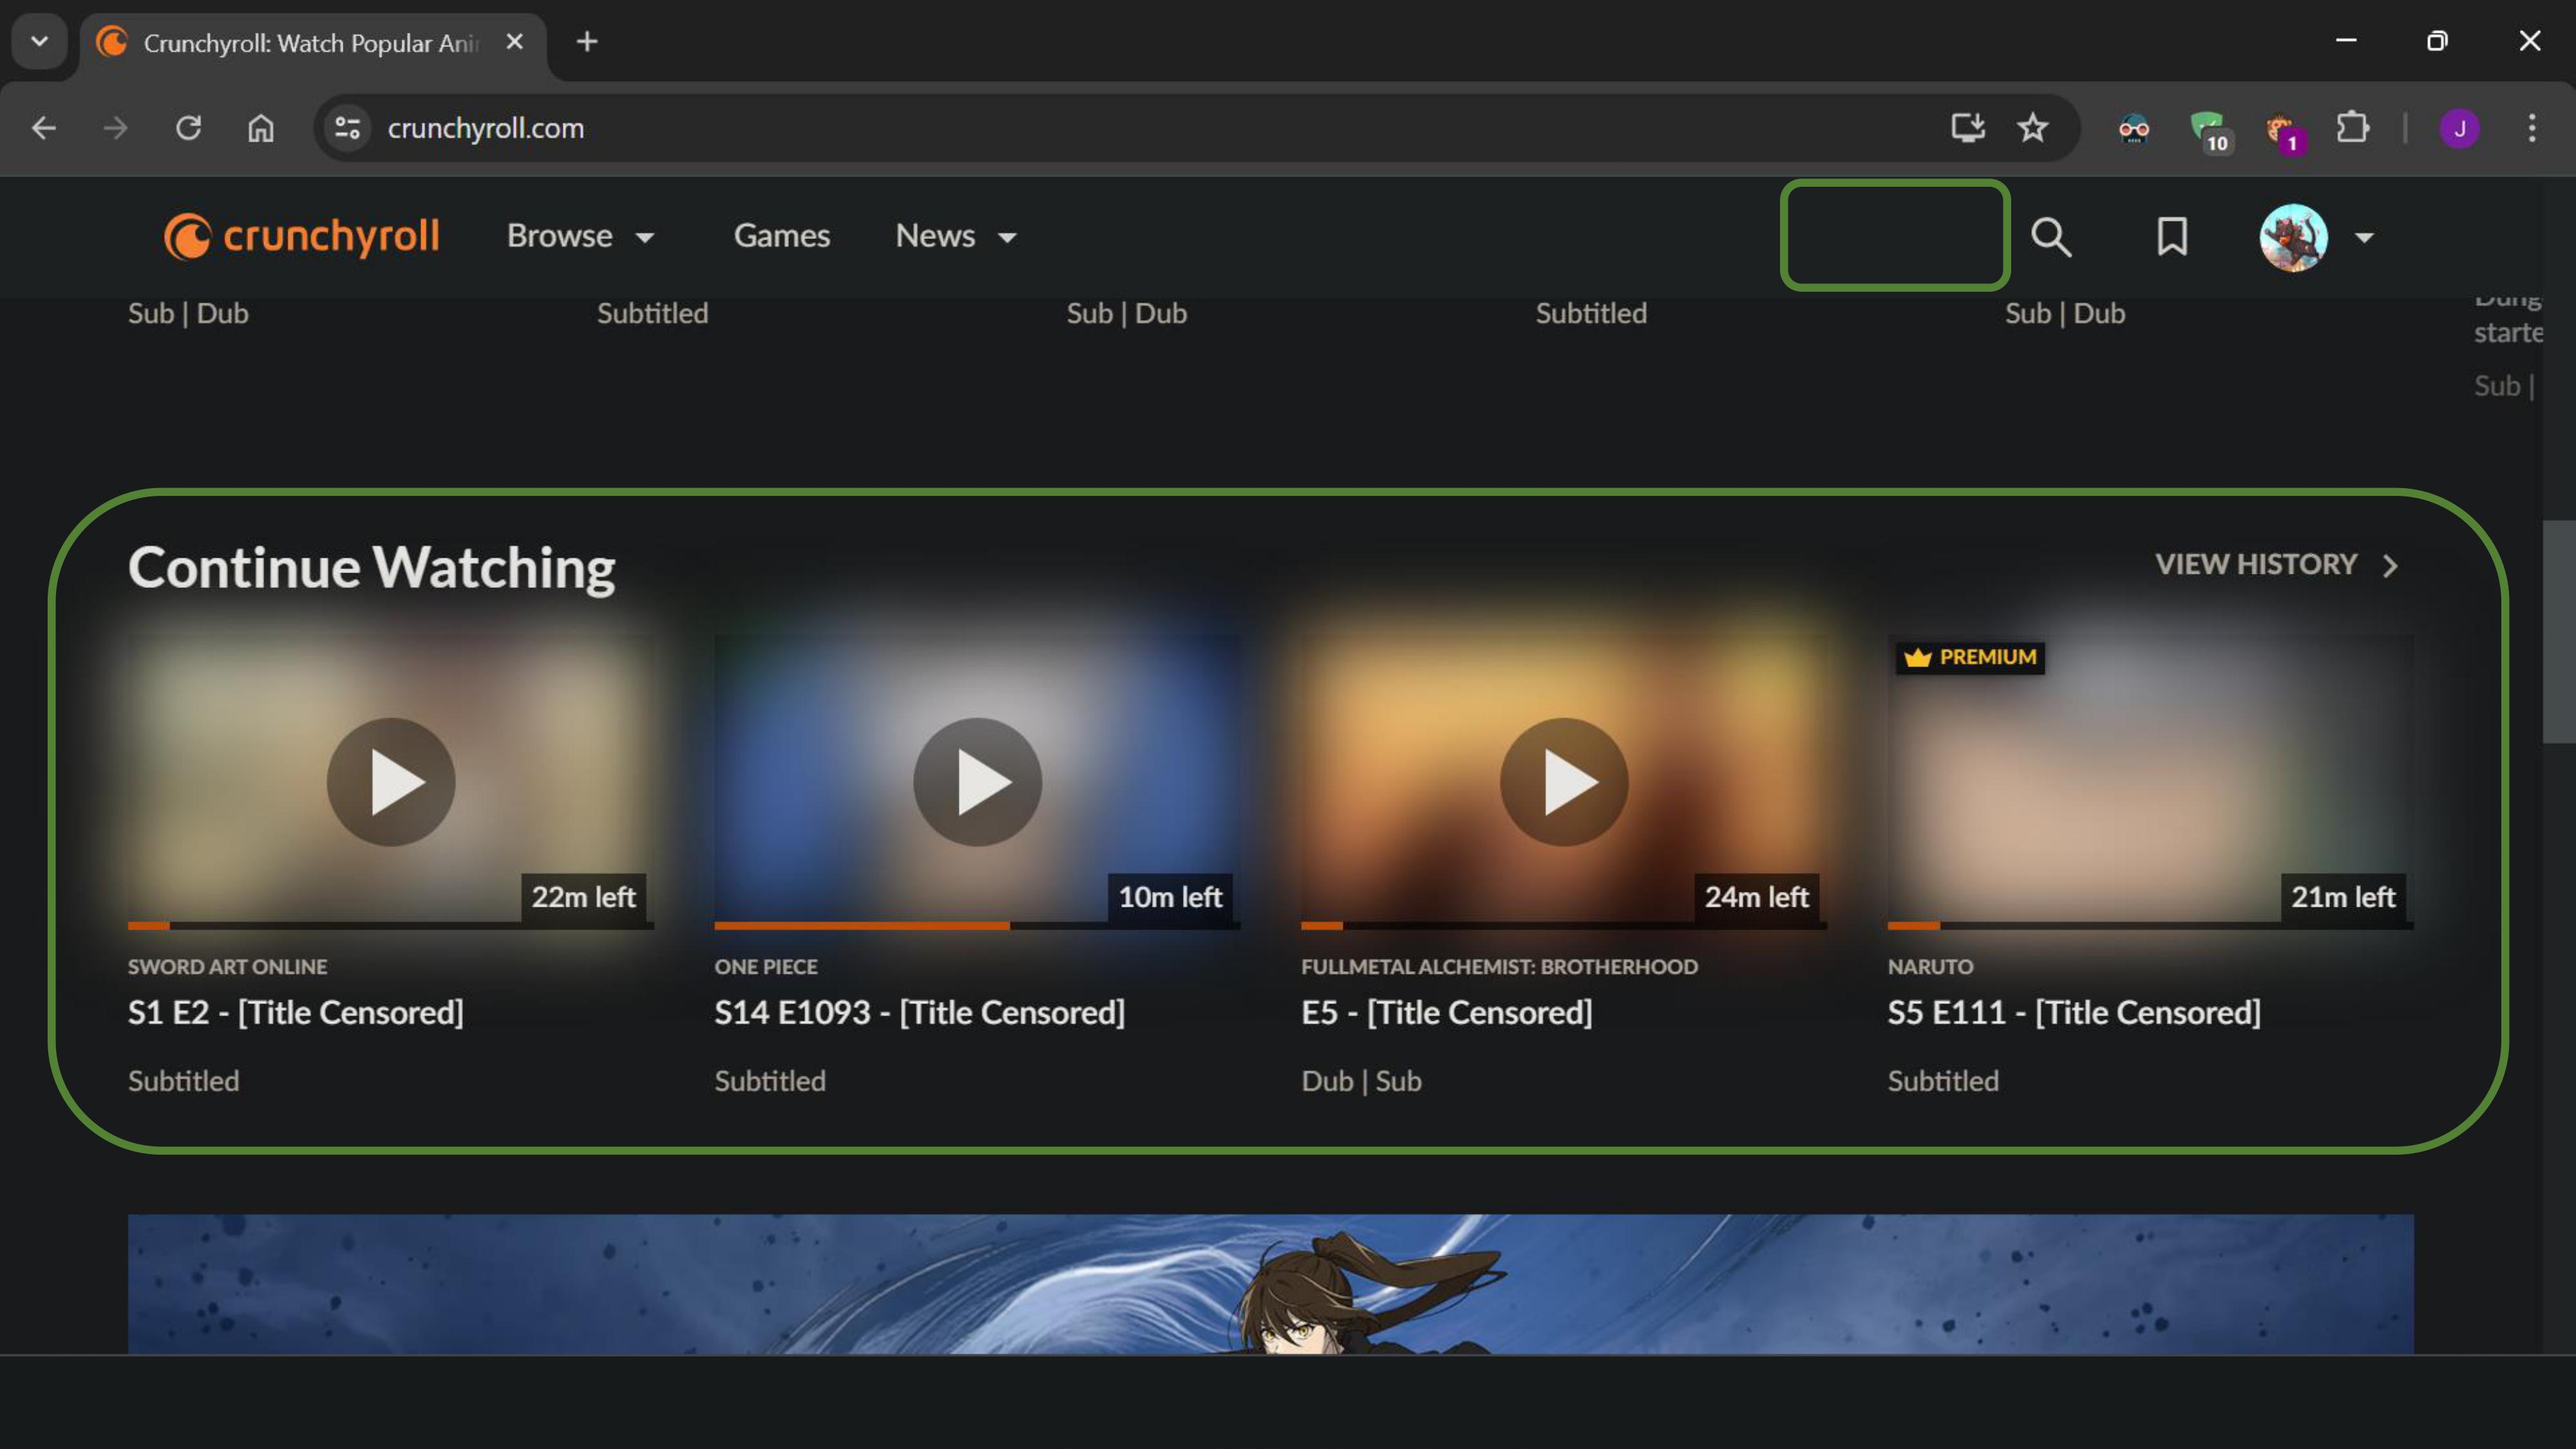Open site information icon
The height and width of the screenshot is (1449, 2576).
(x=347, y=128)
